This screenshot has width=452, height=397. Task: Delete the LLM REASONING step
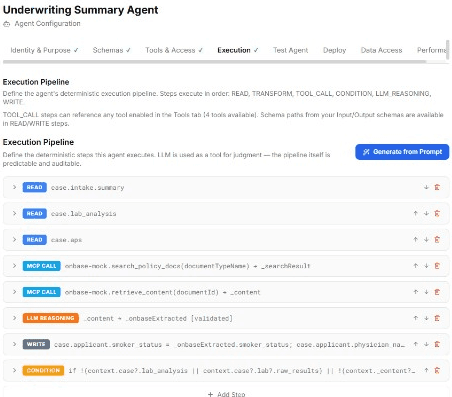[437, 318]
